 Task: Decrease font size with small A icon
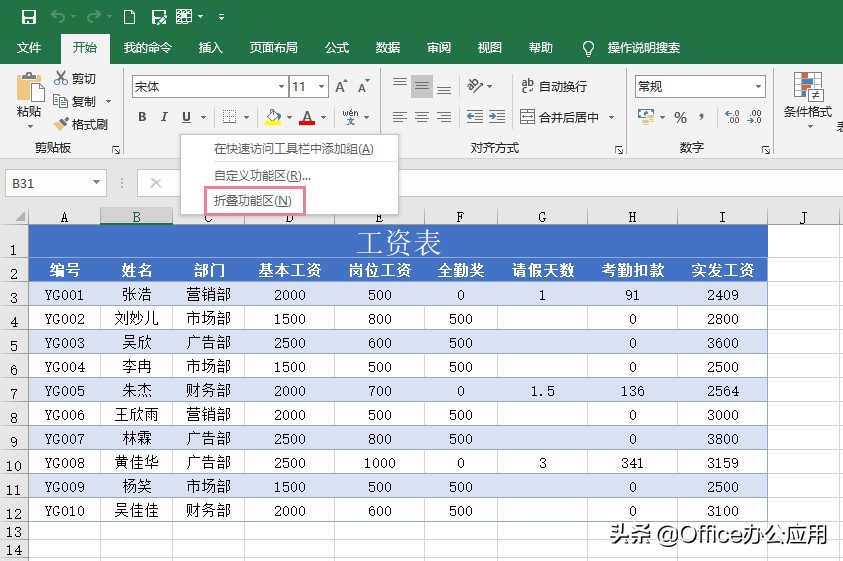364,87
